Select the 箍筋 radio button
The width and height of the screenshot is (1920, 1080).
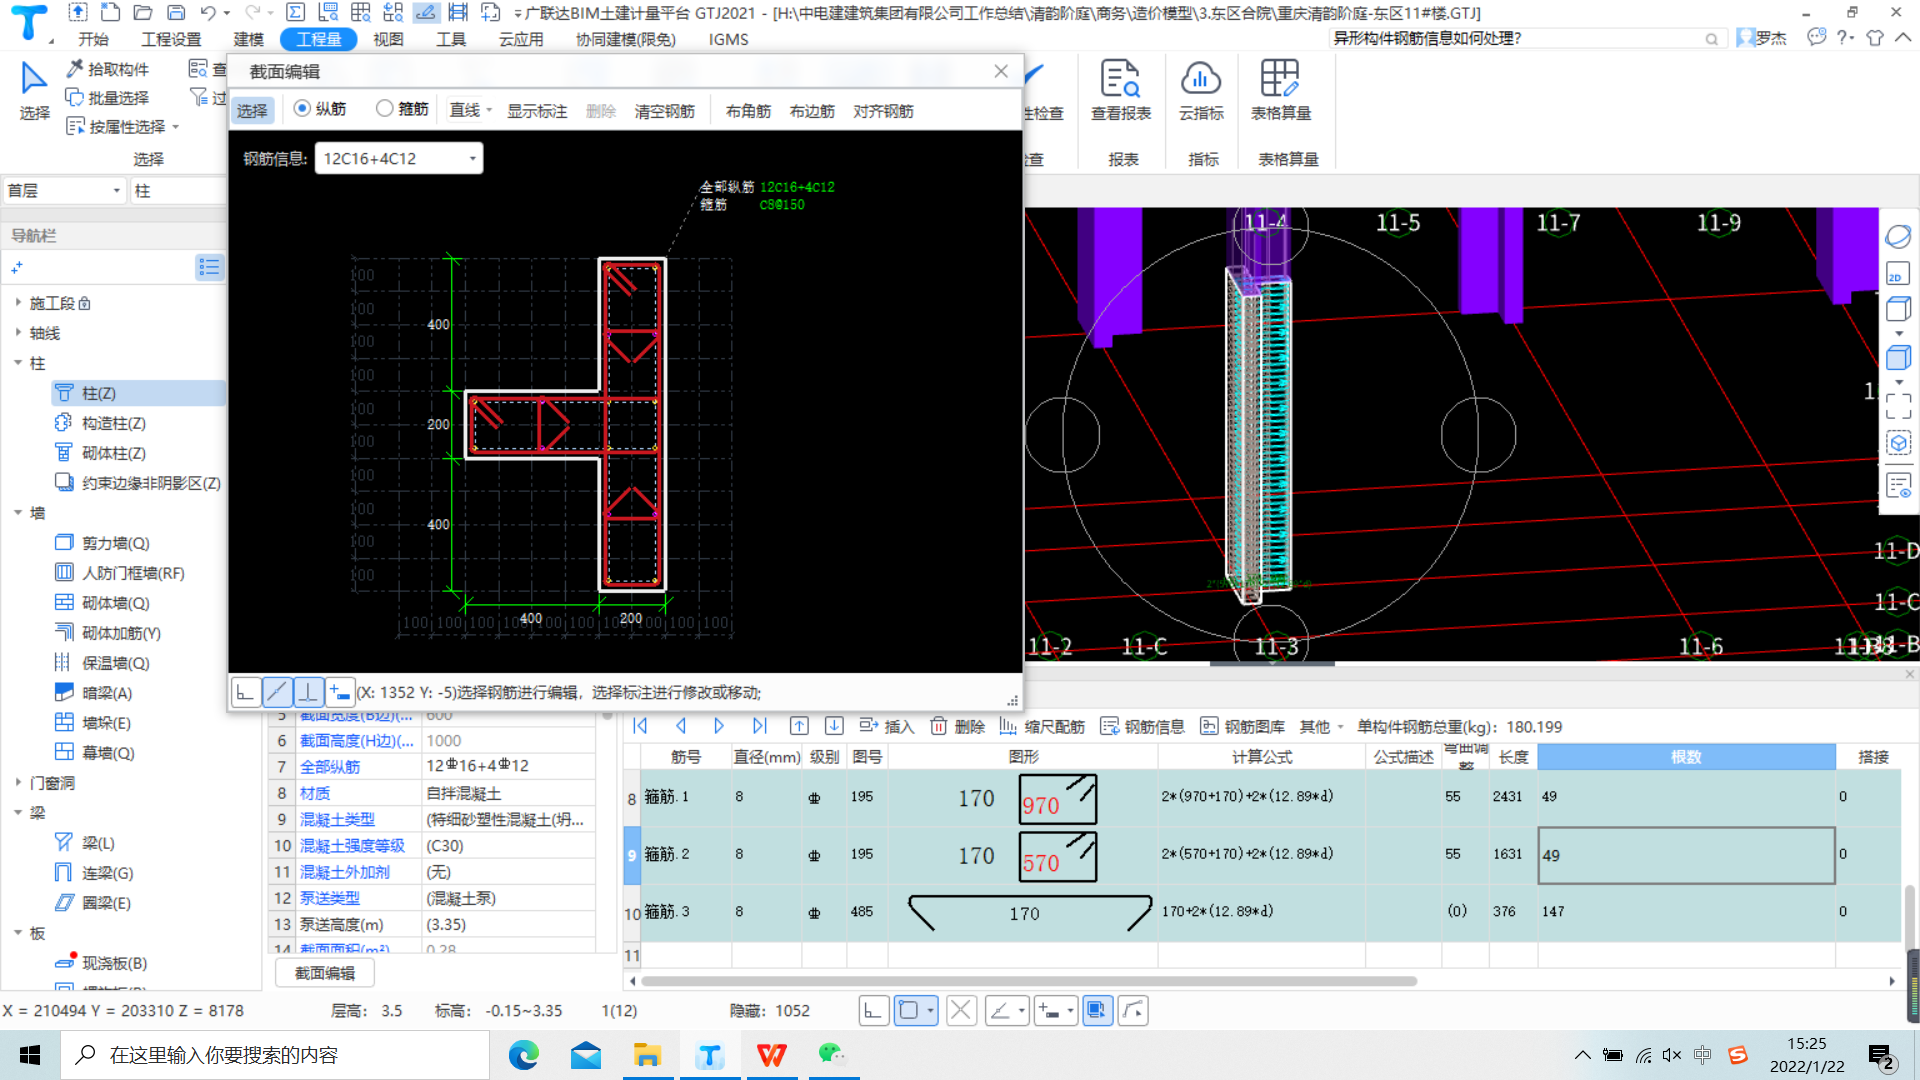[384, 109]
